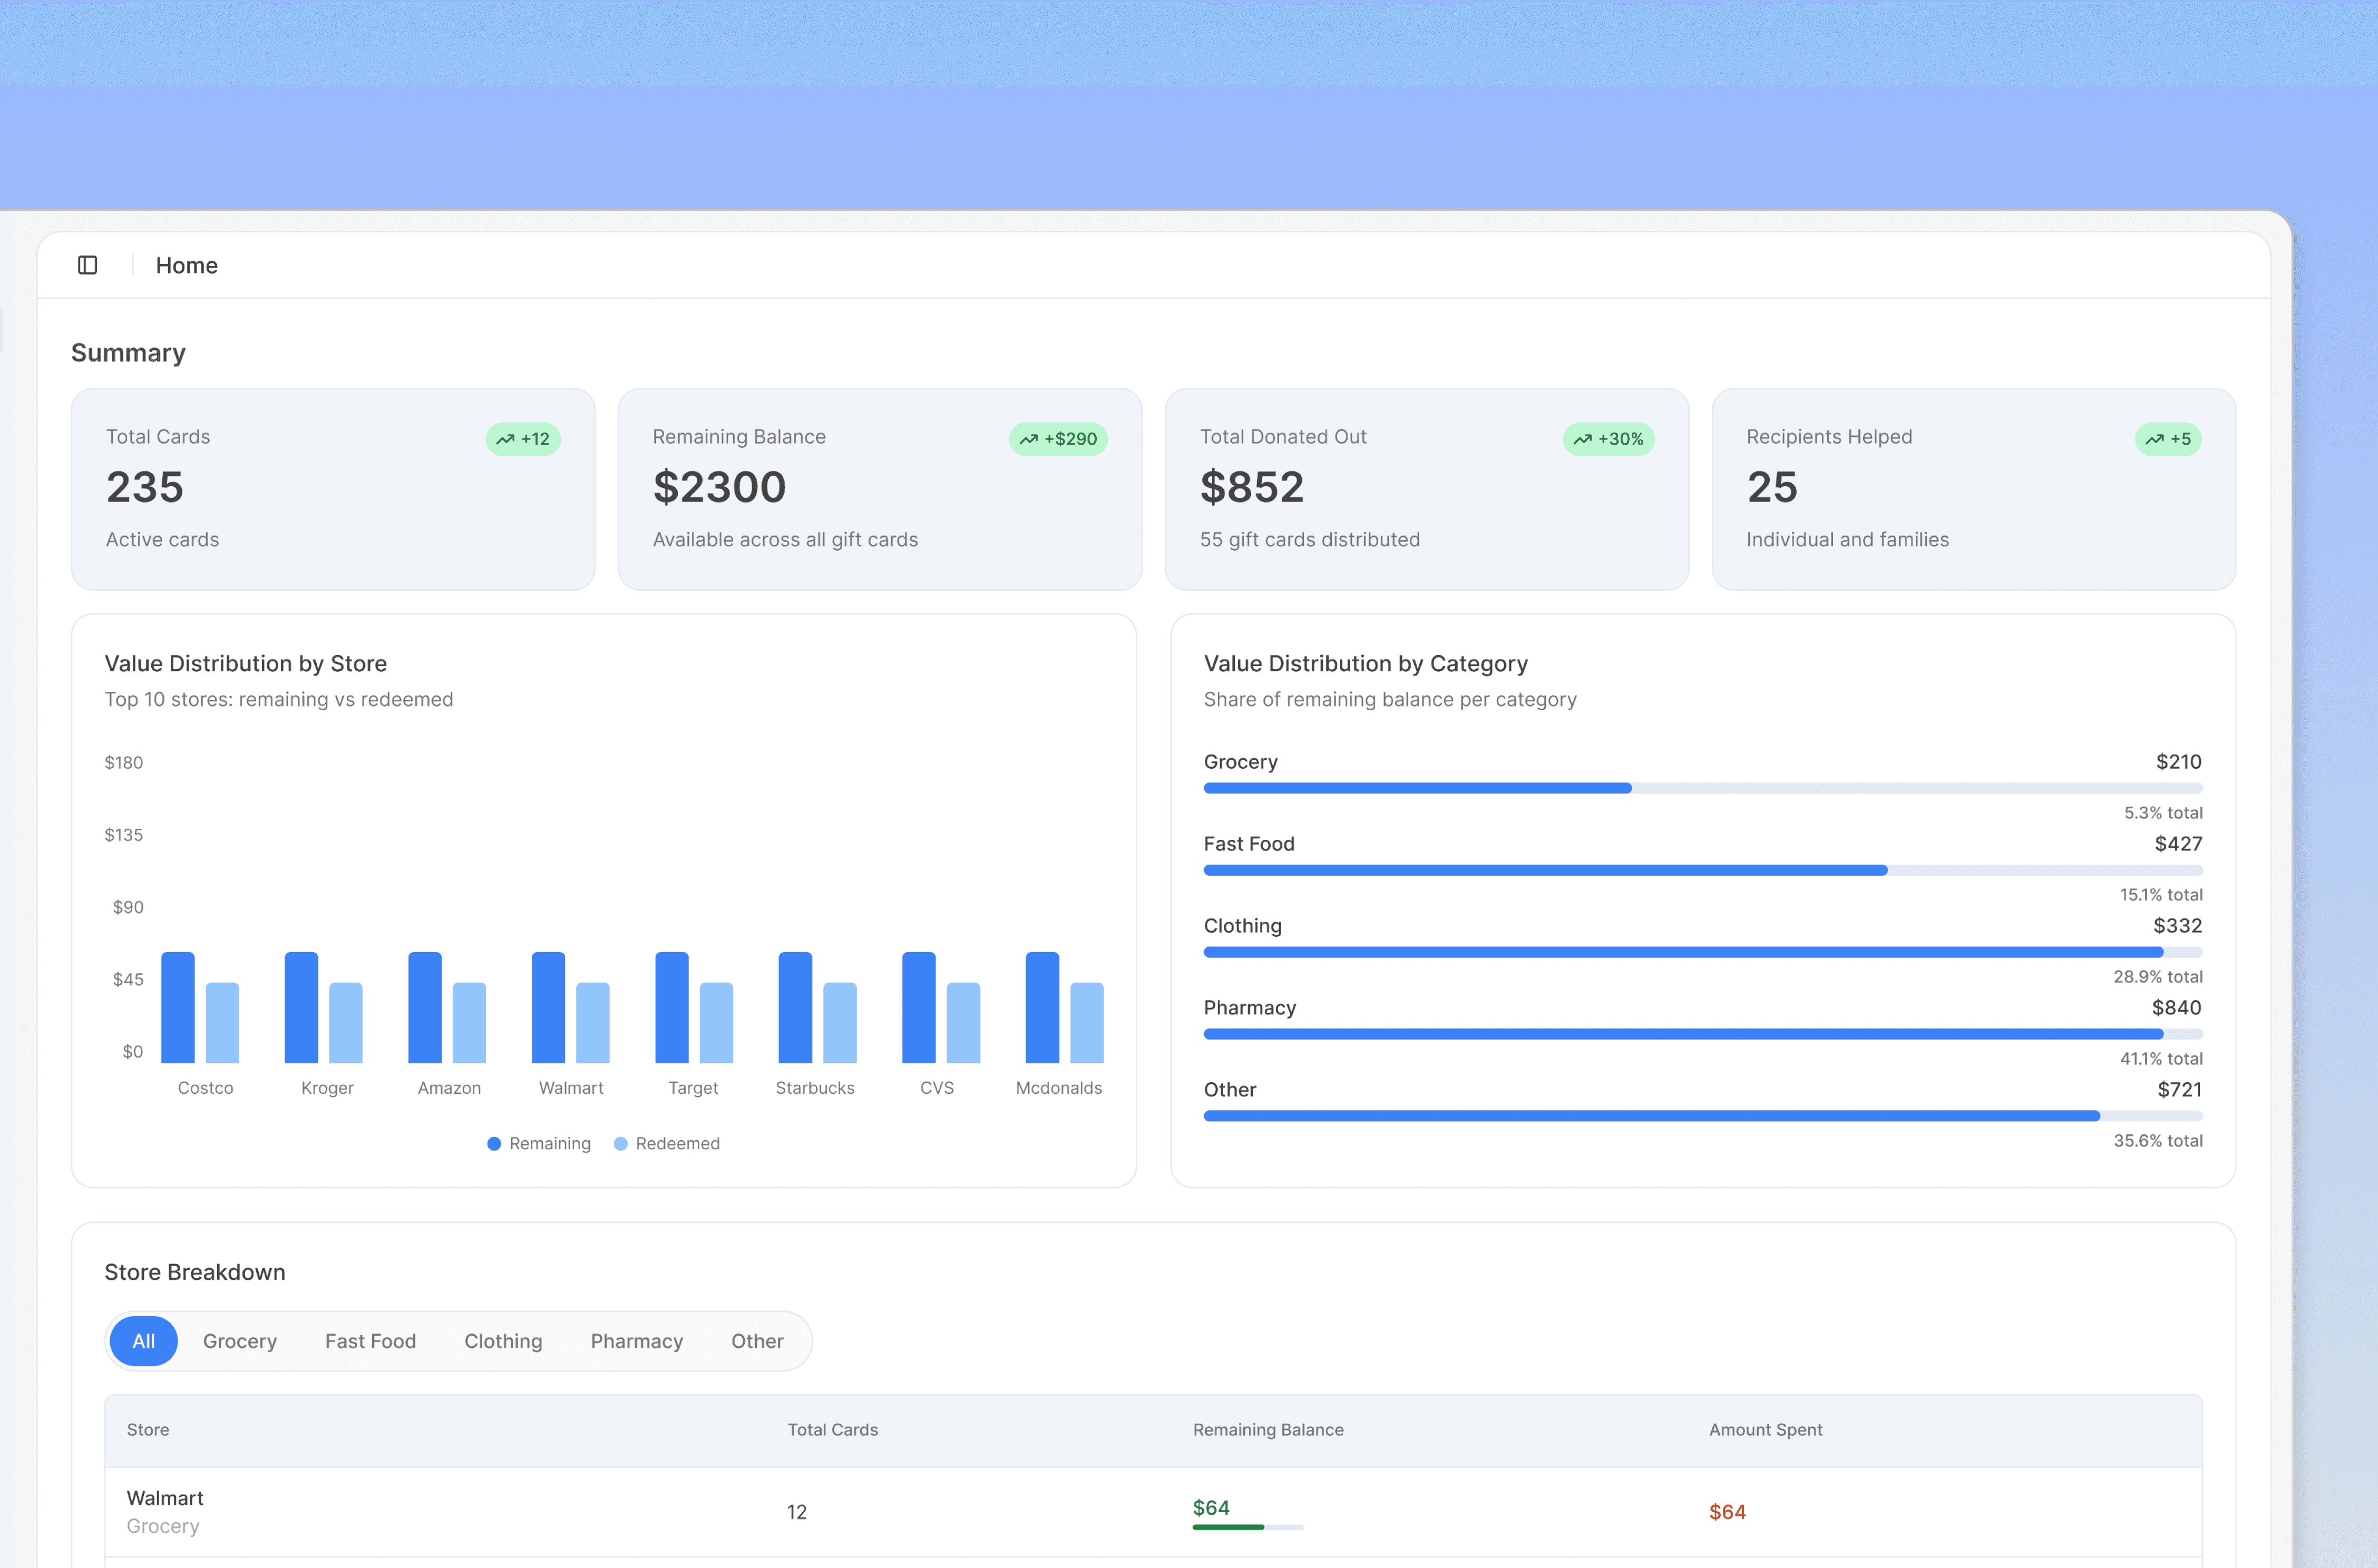The image size is (2378, 1568).
Task: Click the Redeemed legend dot
Action: coord(621,1143)
